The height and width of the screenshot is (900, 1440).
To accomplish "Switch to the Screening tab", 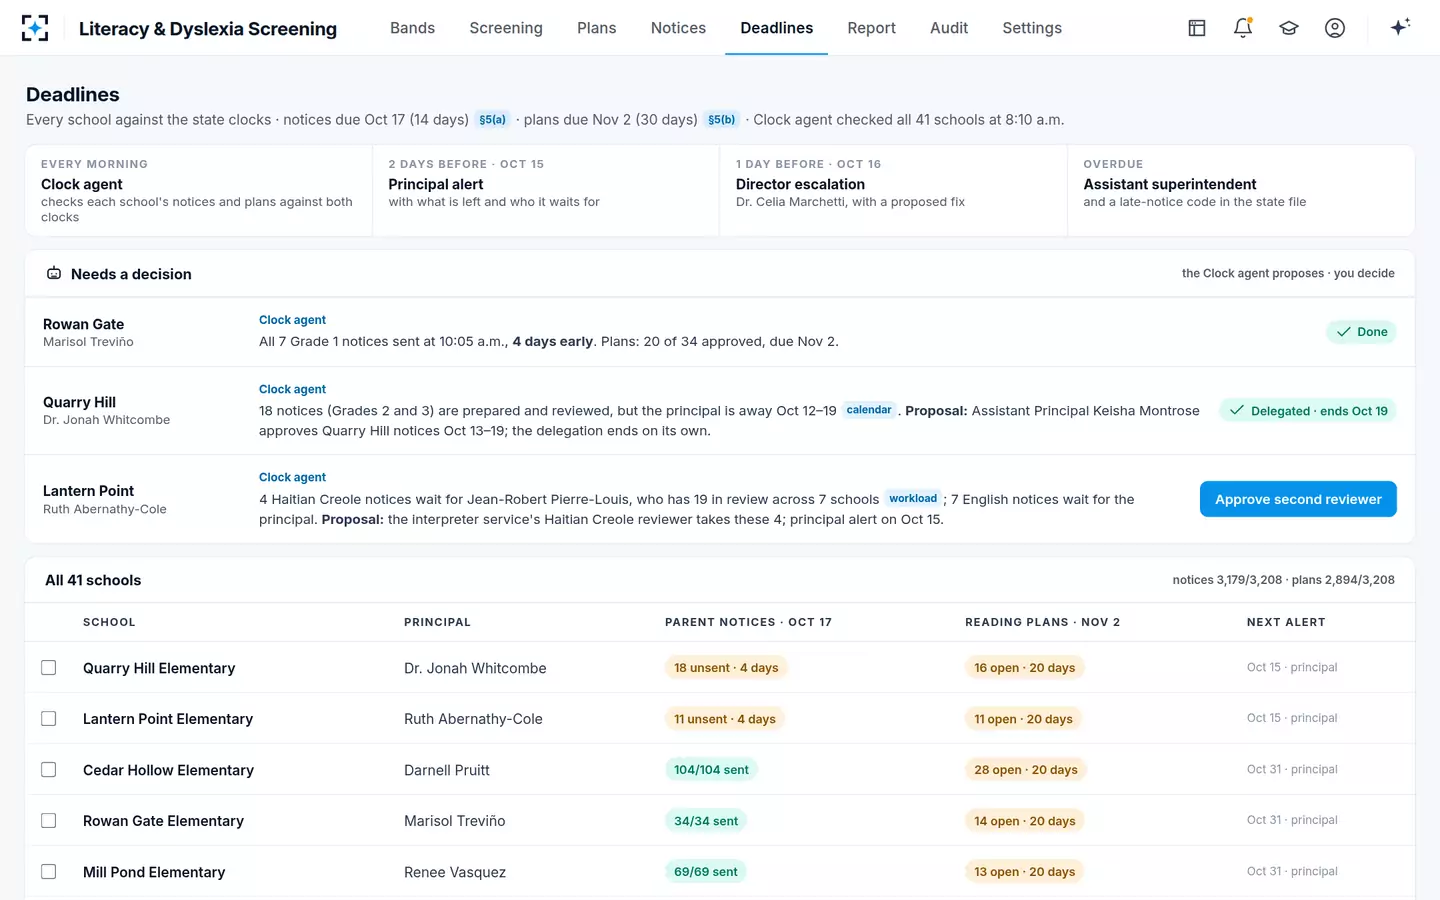I will (x=506, y=28).
